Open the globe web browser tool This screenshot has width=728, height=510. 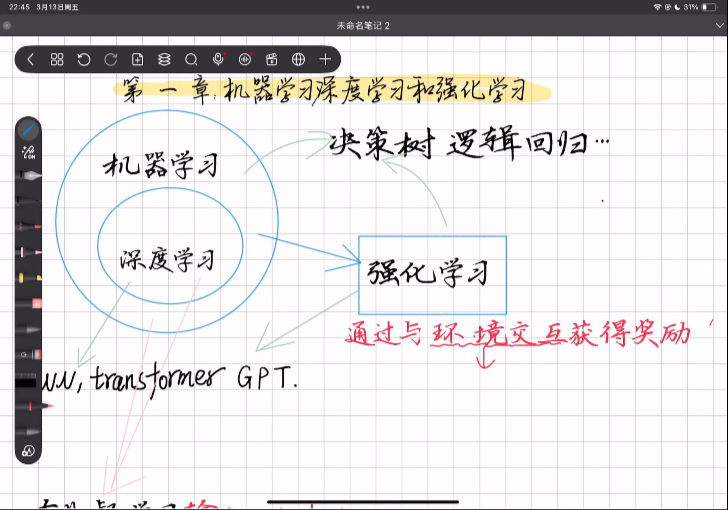click(299, 59)
